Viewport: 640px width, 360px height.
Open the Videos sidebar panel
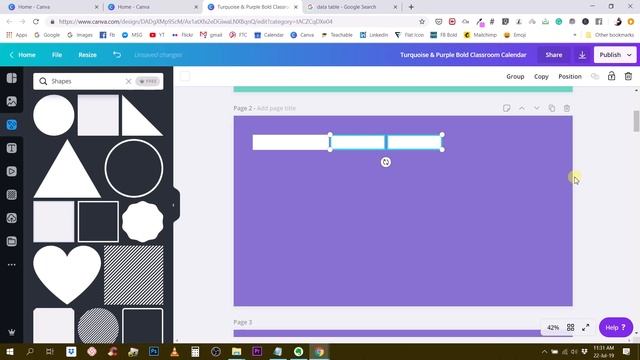(11, 171)
